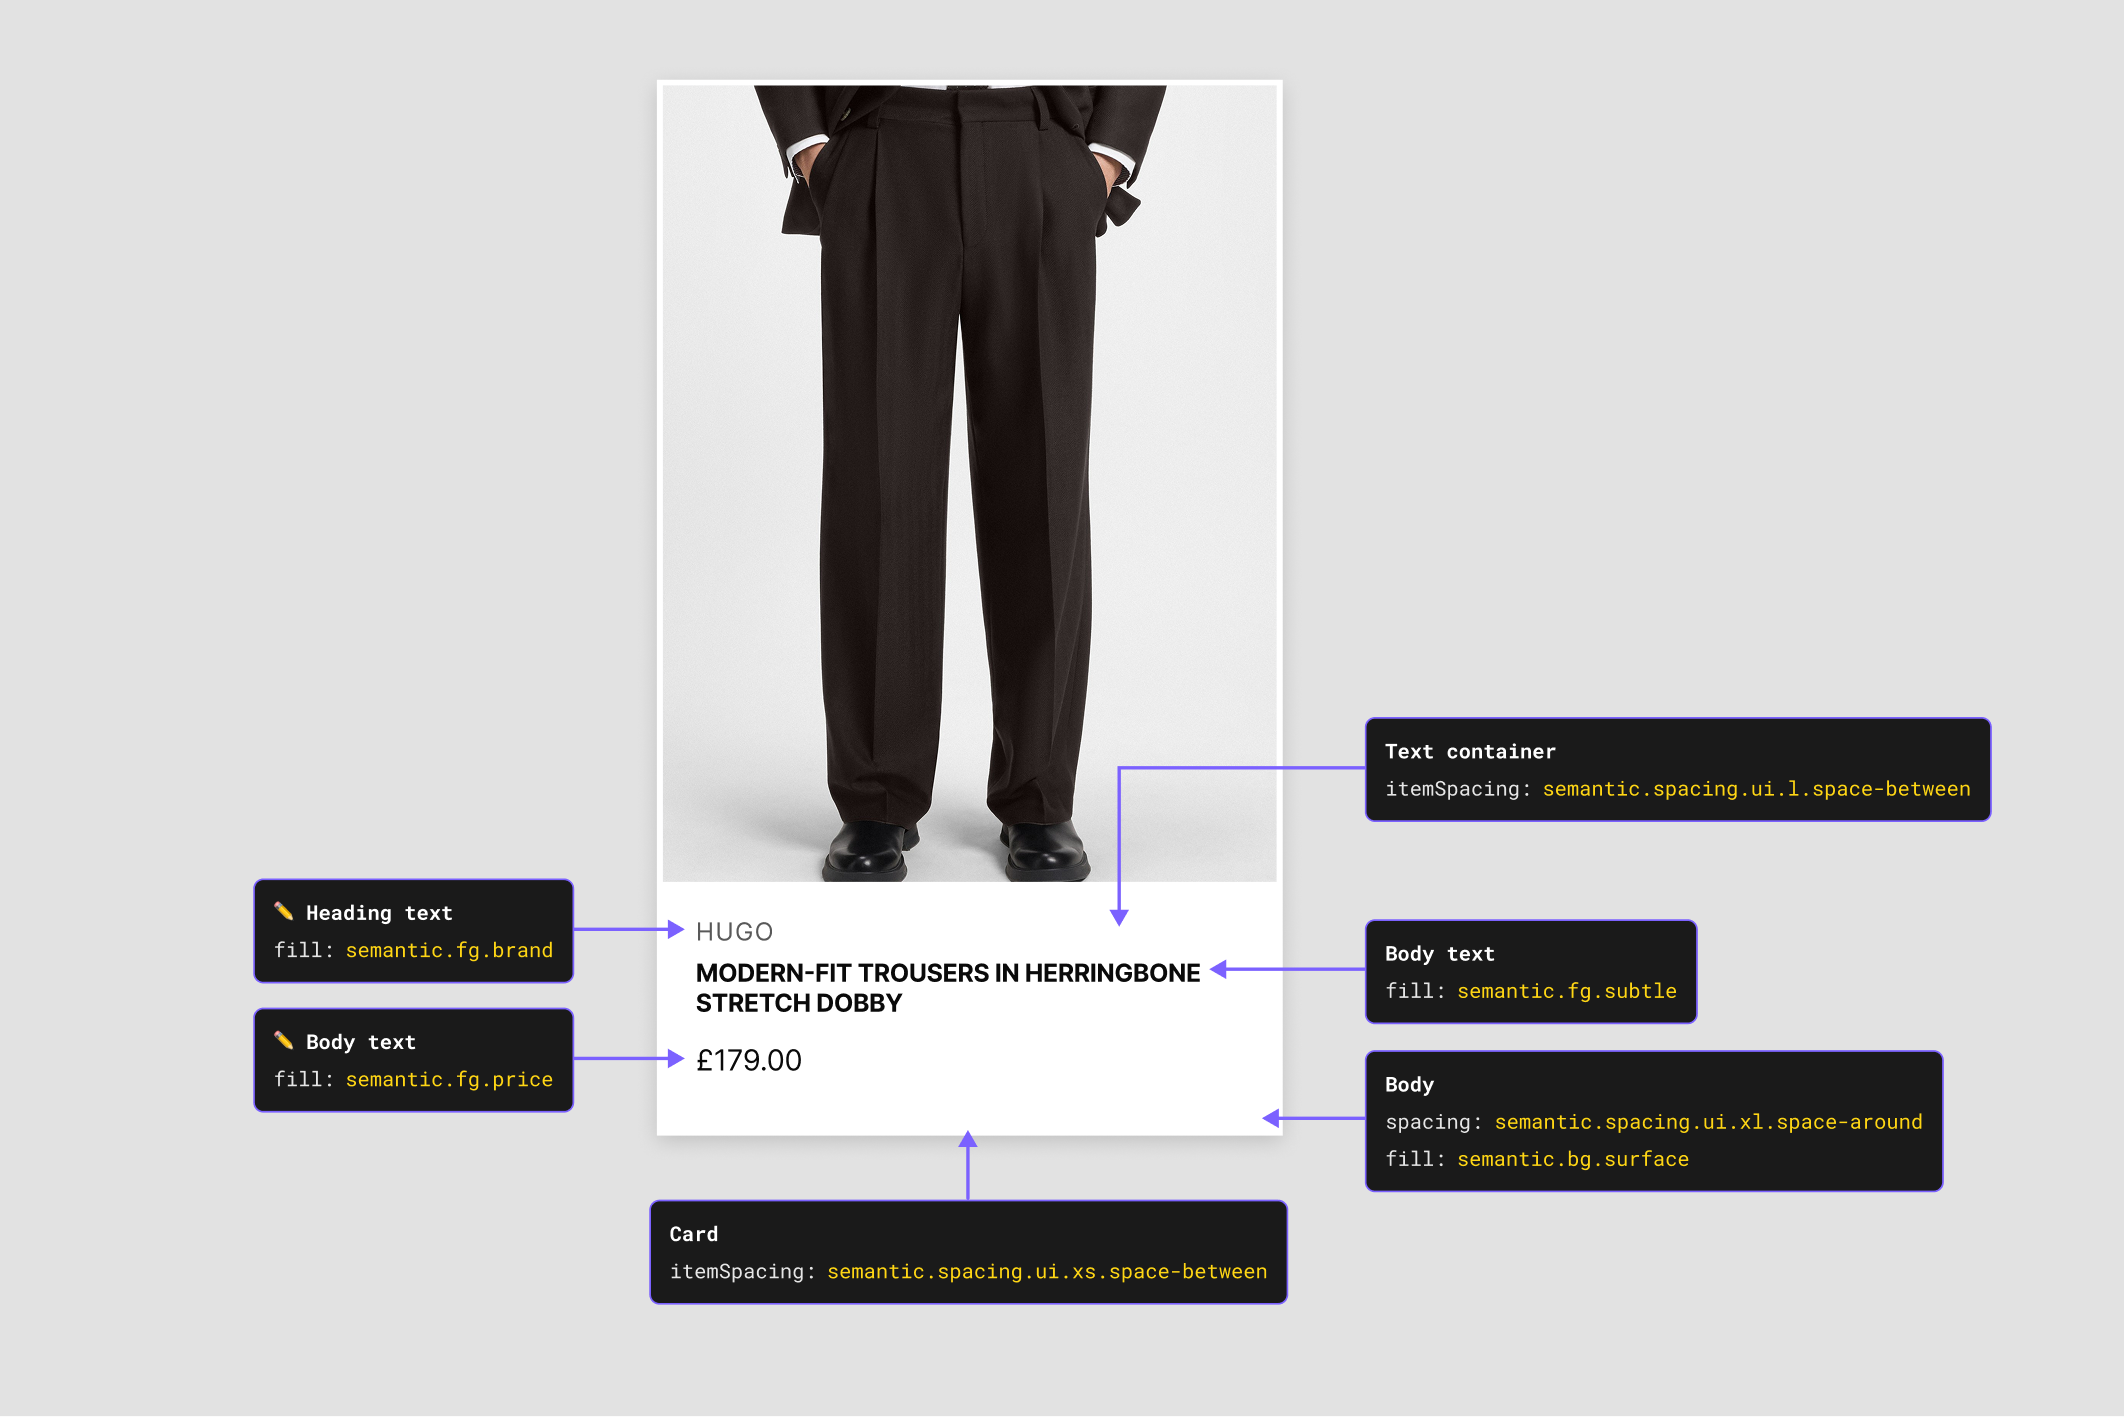Click the pencil icon beside Heading text
This screenshot has width=2124, height=1417.
tap(284, 911)
